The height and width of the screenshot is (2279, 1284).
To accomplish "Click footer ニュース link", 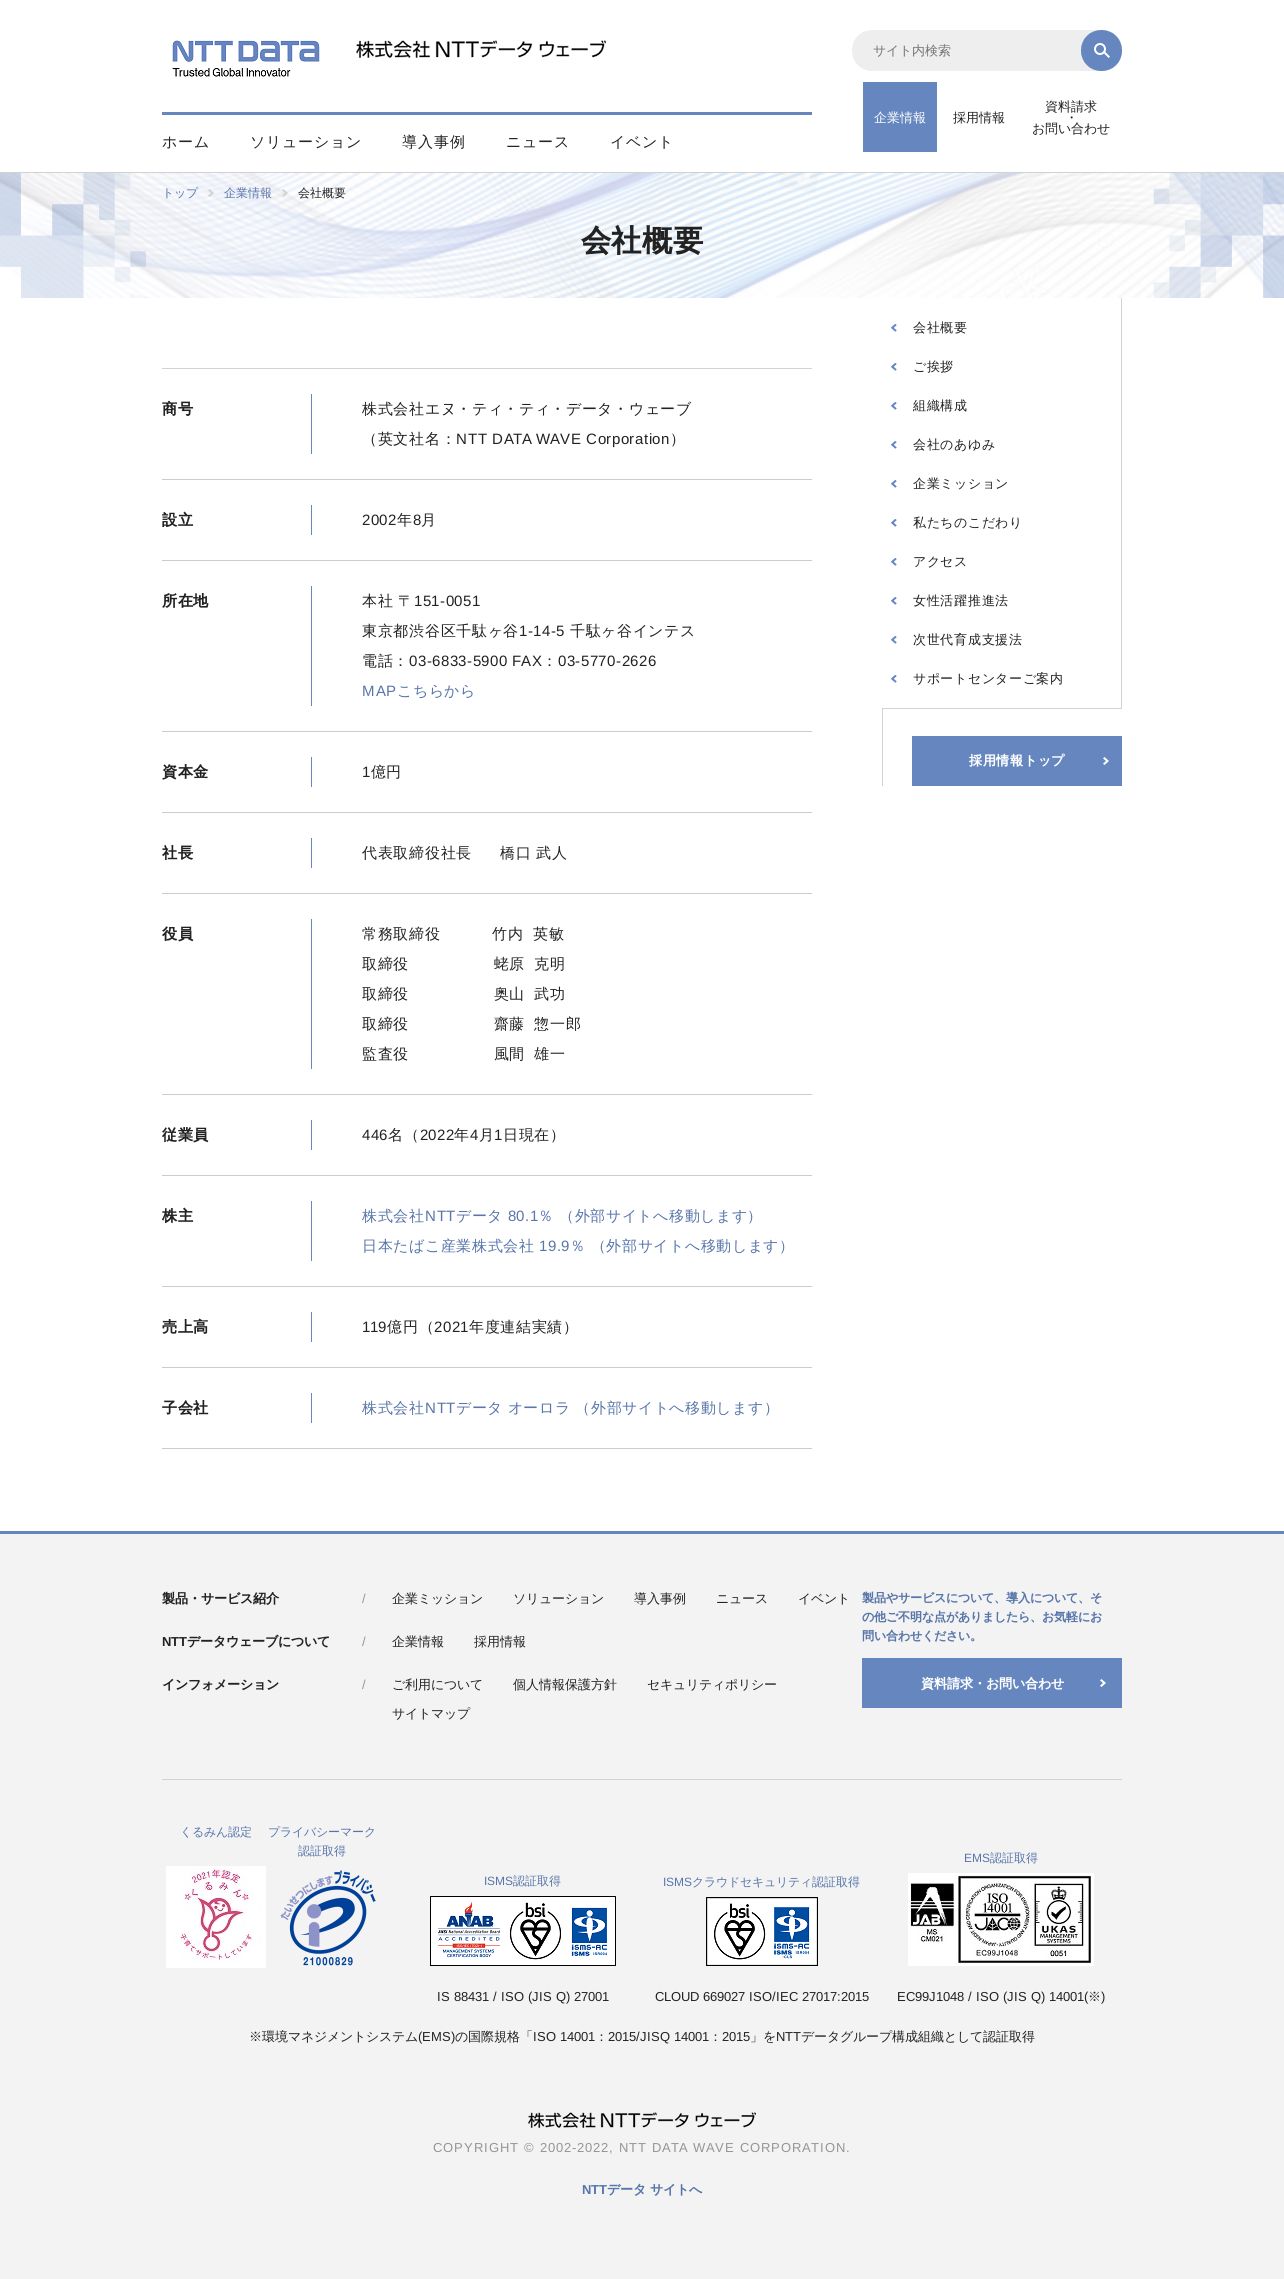I will pos(742,1599).
